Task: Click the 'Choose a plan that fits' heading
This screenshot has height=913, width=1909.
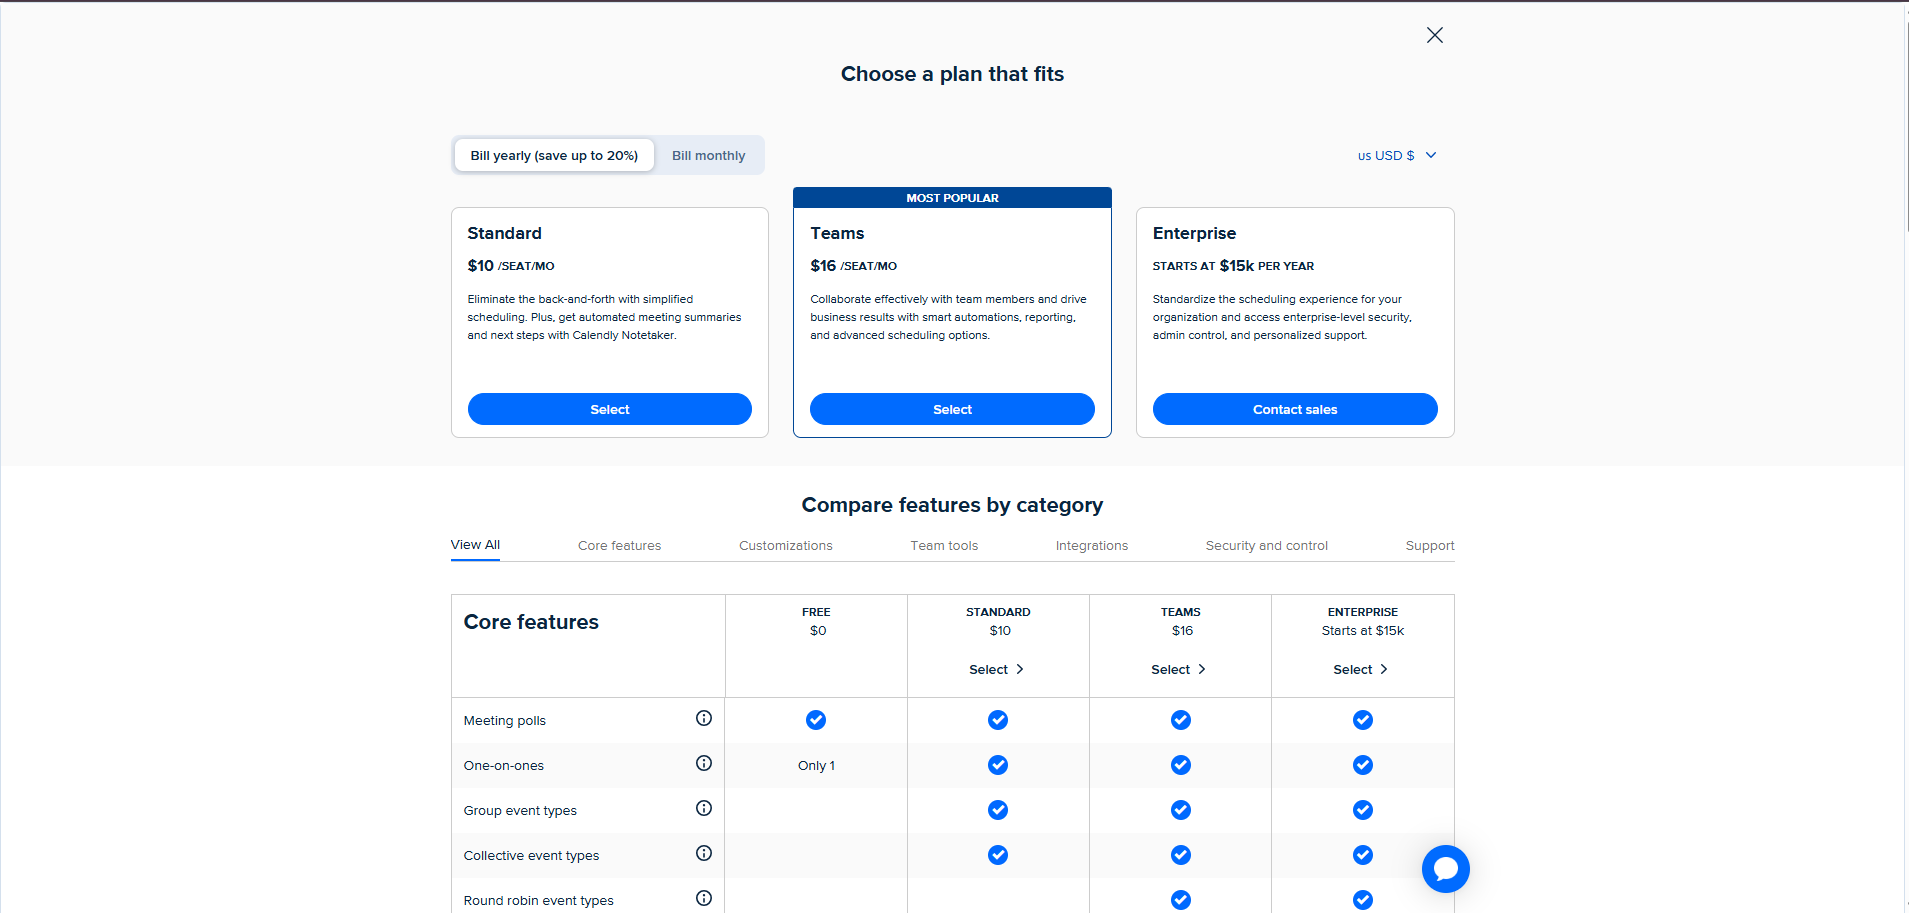Action: 952,74
